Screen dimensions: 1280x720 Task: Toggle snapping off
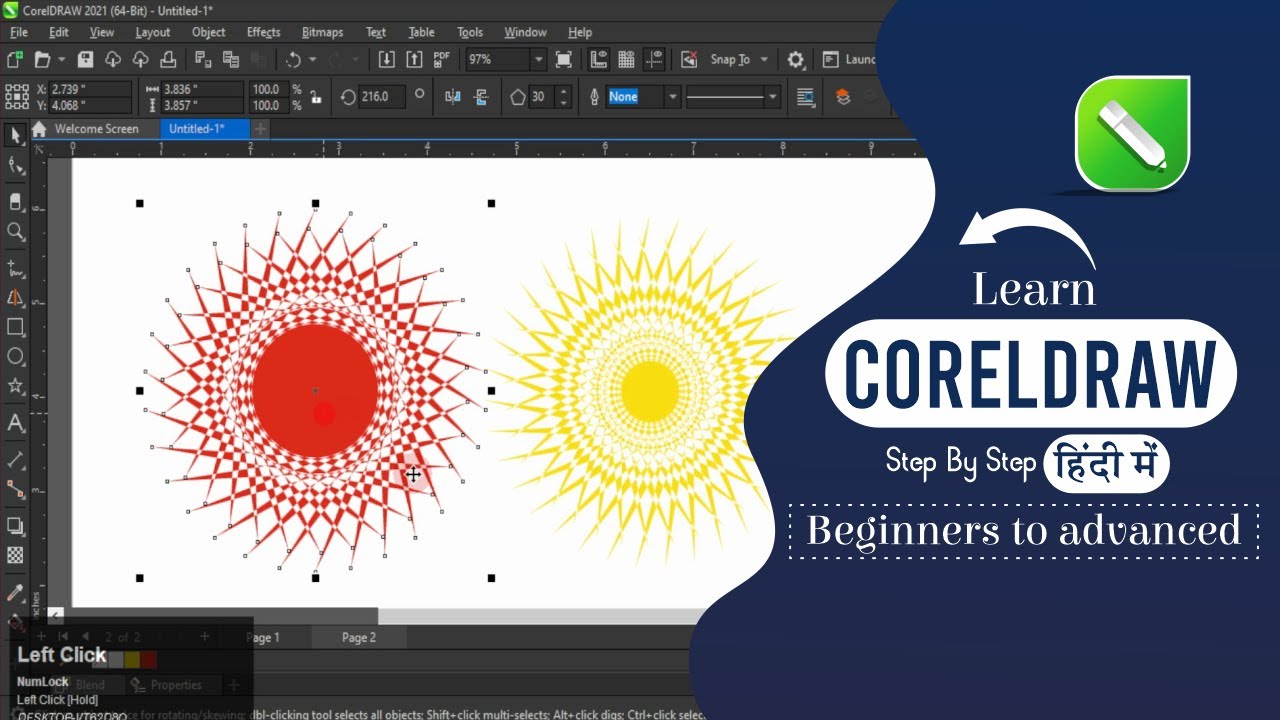(x=689, y=60)
